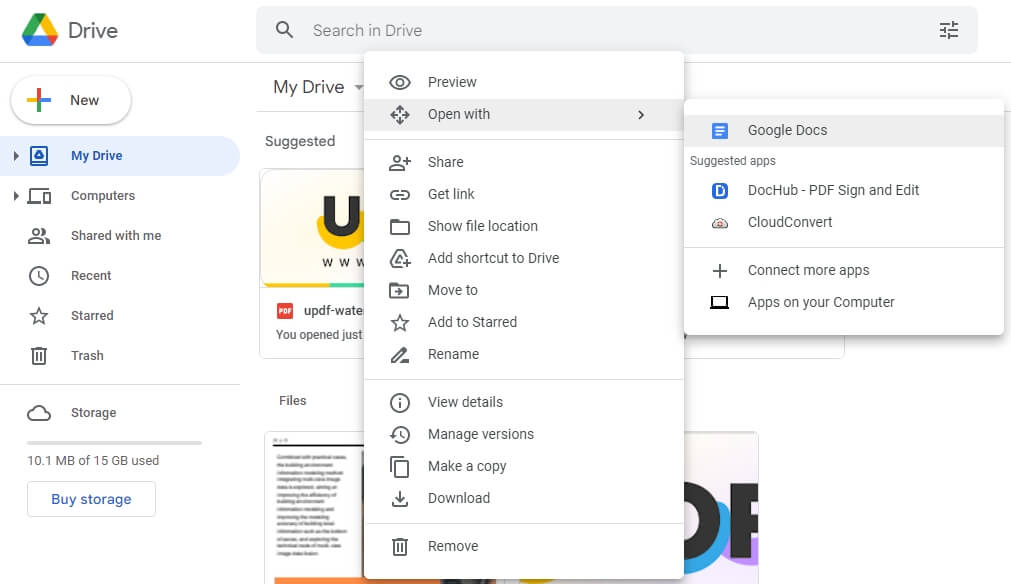Expand the My Drive tree arrow
This screenshot has width=1011, height=584.
(x=16, y=155)
